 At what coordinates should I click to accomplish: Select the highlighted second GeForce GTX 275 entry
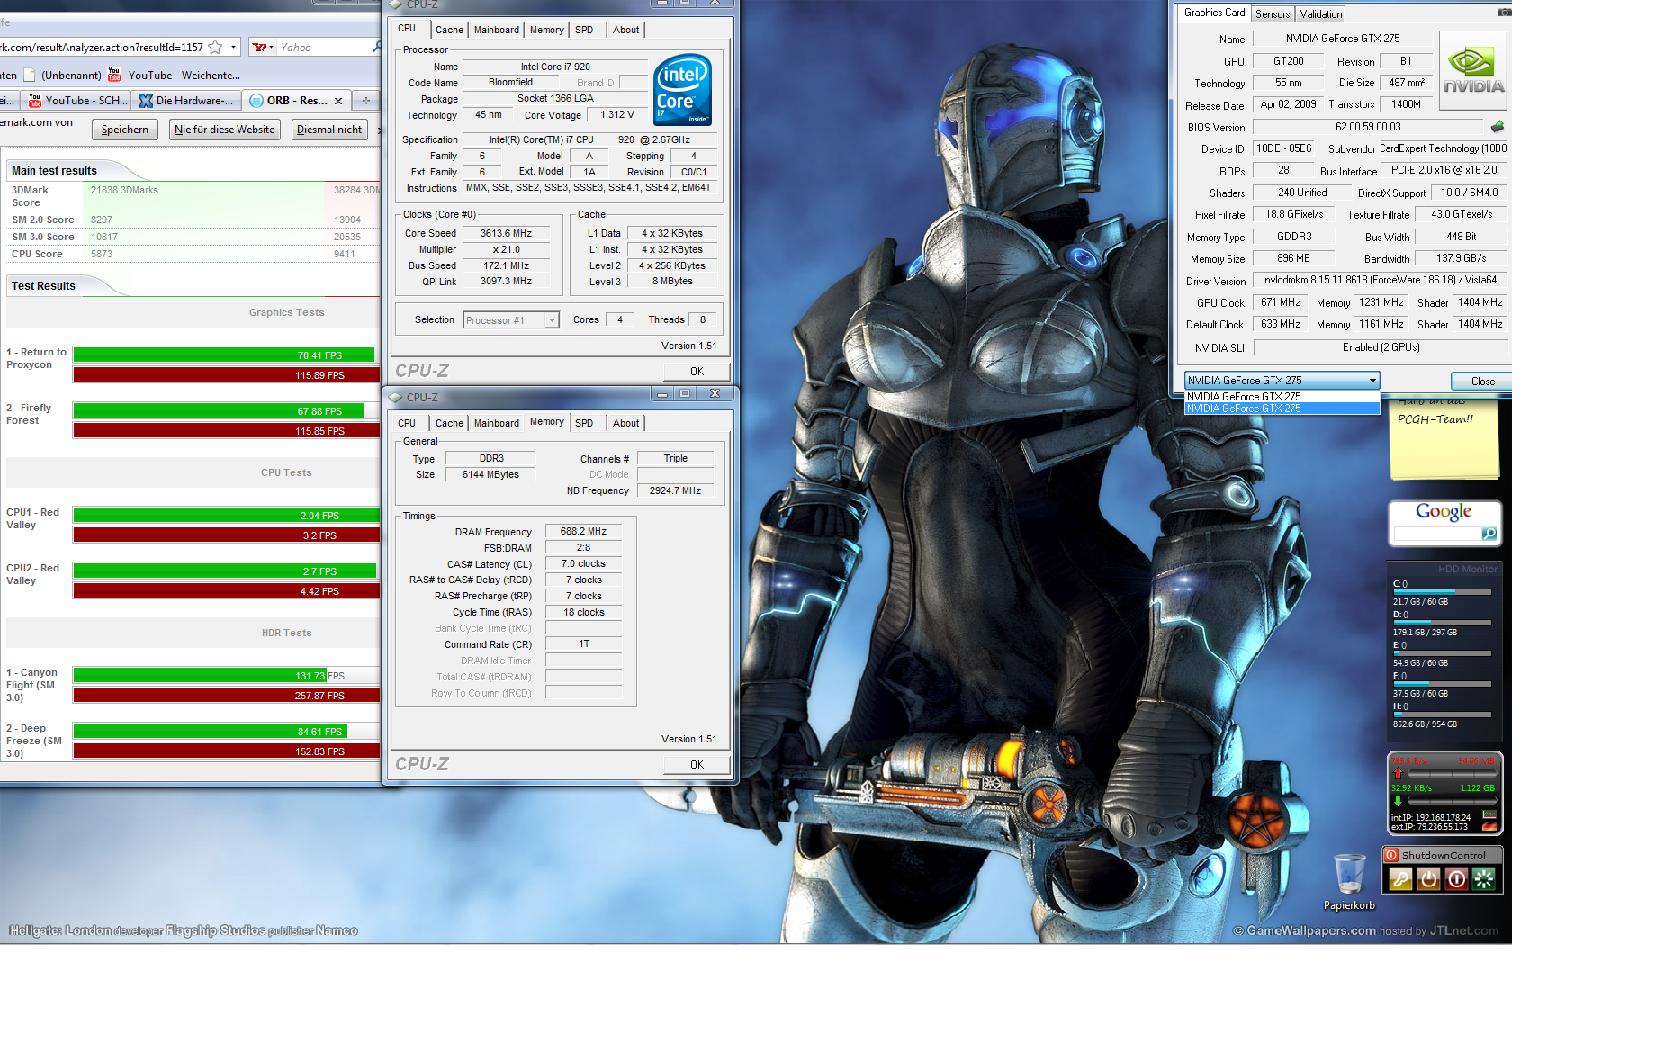coord(1282,408)
